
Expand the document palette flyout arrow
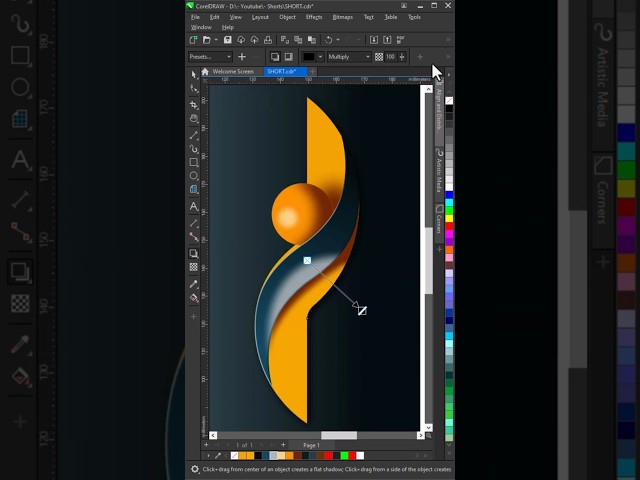pos(209,456)
